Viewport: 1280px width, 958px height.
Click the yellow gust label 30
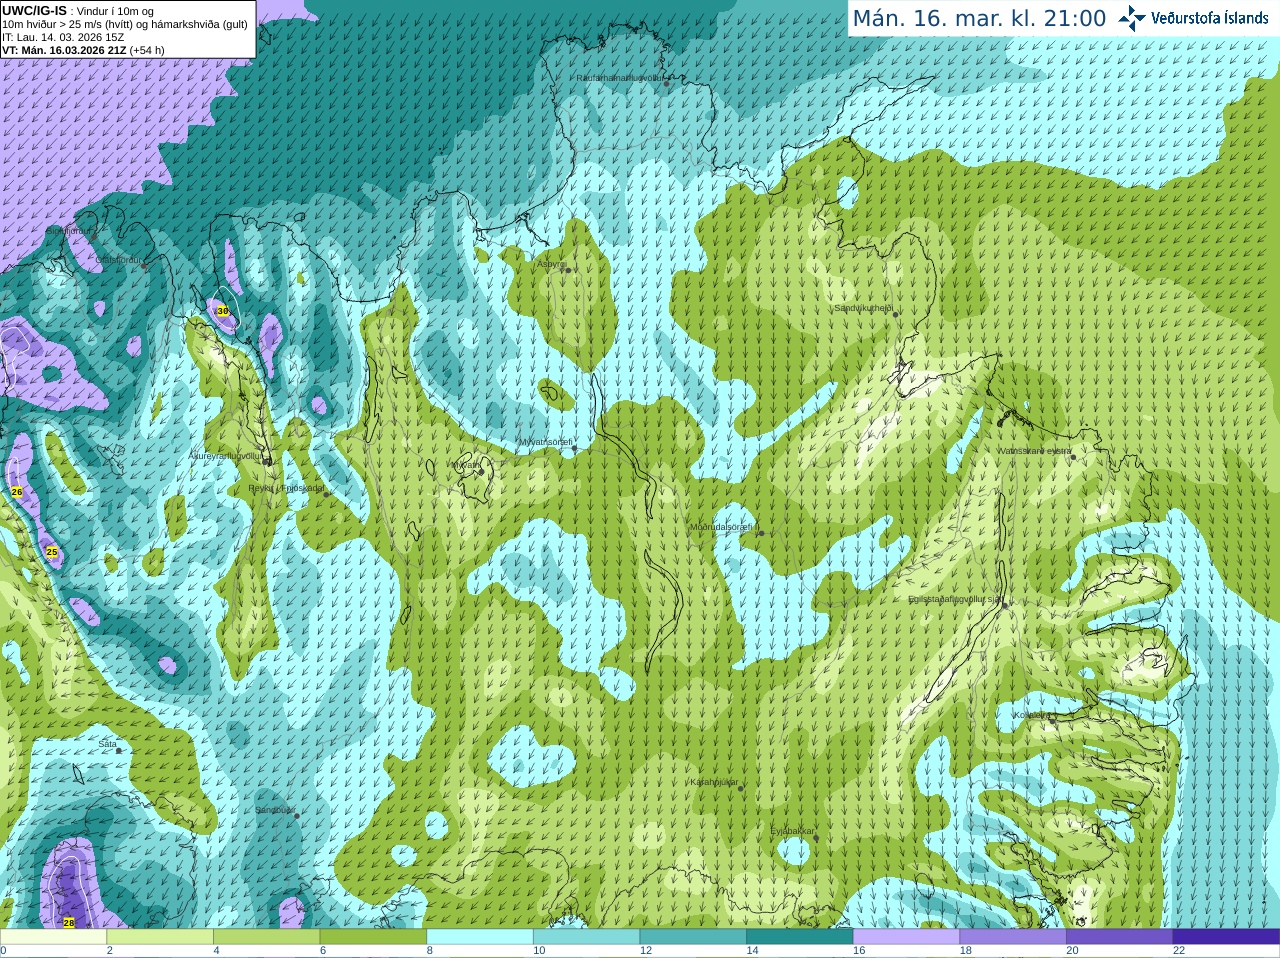pyautogui.click(x=223, y=311)
